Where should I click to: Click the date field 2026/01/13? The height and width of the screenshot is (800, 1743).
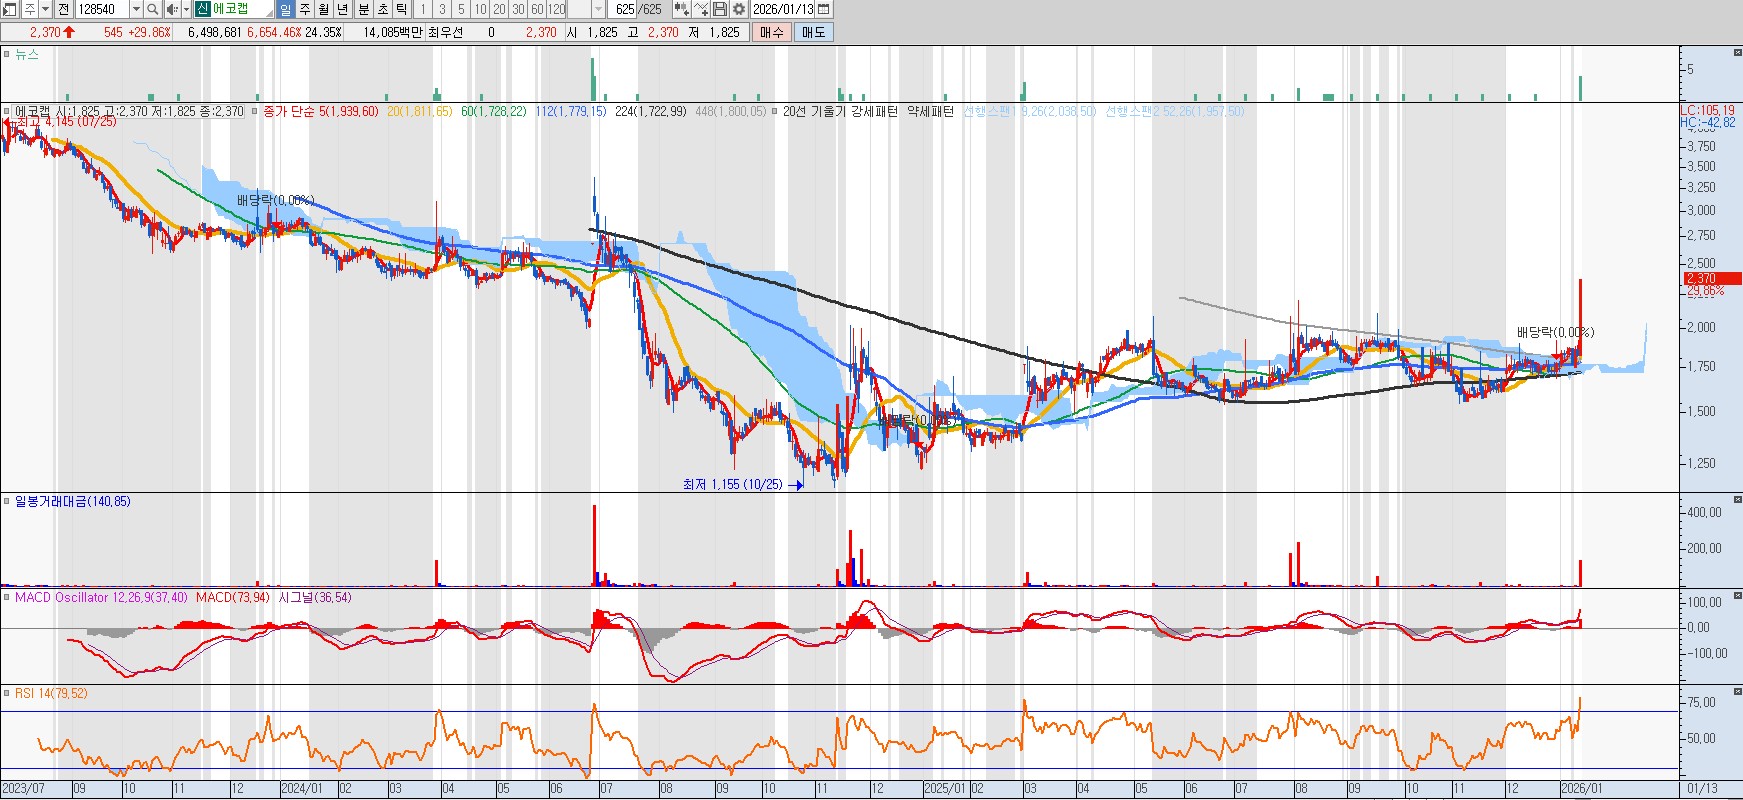(x=783, y=9)
